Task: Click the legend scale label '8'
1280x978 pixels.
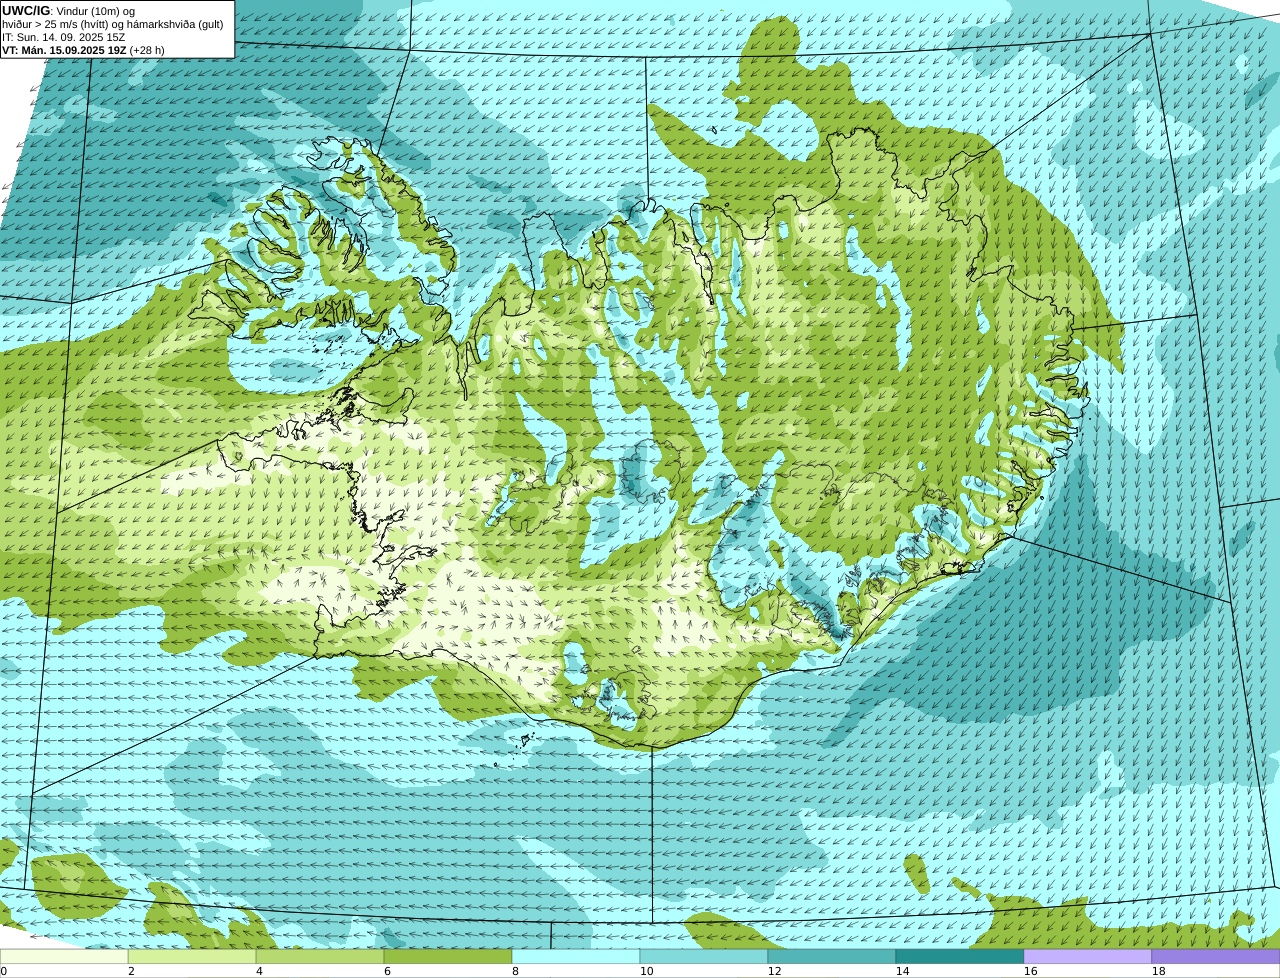Action: click(x=515, y=971)
